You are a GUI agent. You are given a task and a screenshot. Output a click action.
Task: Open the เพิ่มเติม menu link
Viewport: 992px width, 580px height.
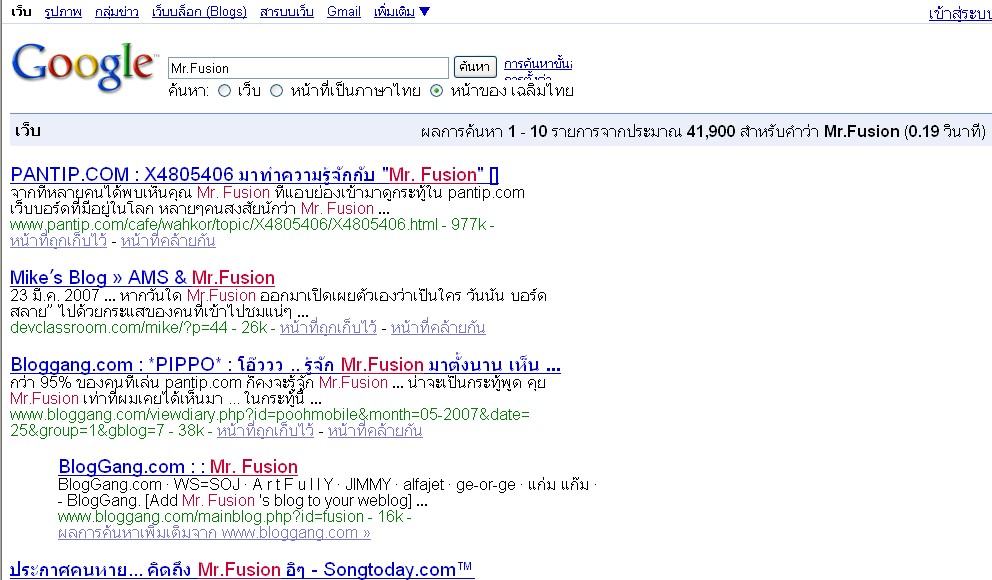coord(394,12)
